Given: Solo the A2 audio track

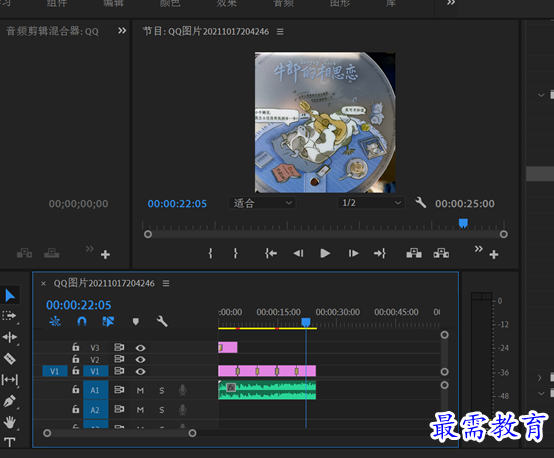Looking at the screenshot, I should [161, 410].
